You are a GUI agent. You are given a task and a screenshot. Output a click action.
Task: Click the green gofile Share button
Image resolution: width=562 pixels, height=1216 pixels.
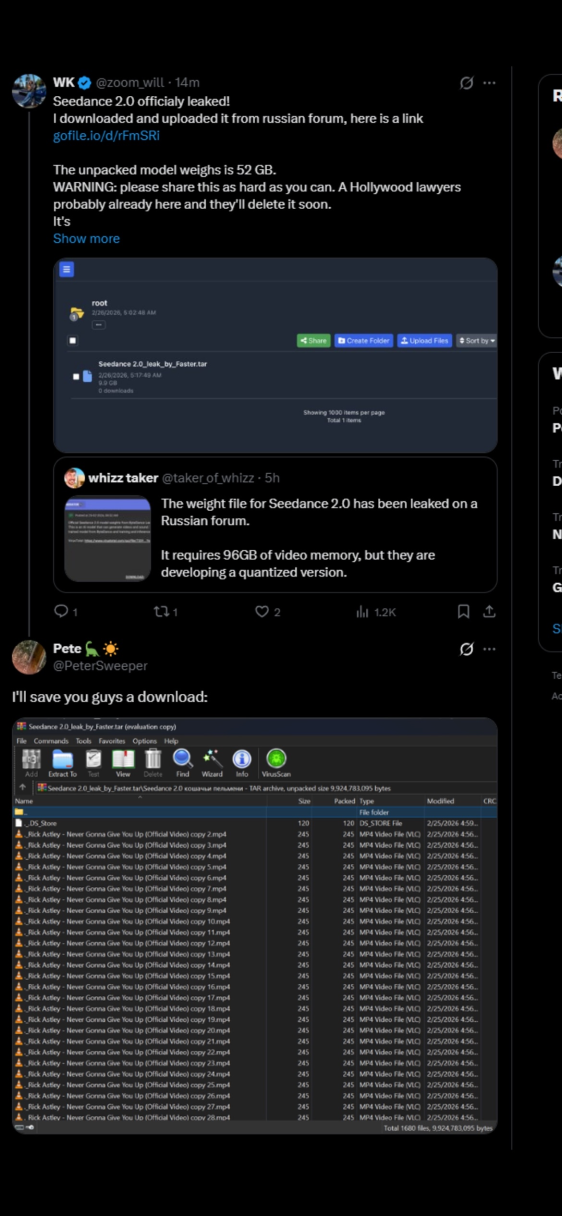[313, 341]
